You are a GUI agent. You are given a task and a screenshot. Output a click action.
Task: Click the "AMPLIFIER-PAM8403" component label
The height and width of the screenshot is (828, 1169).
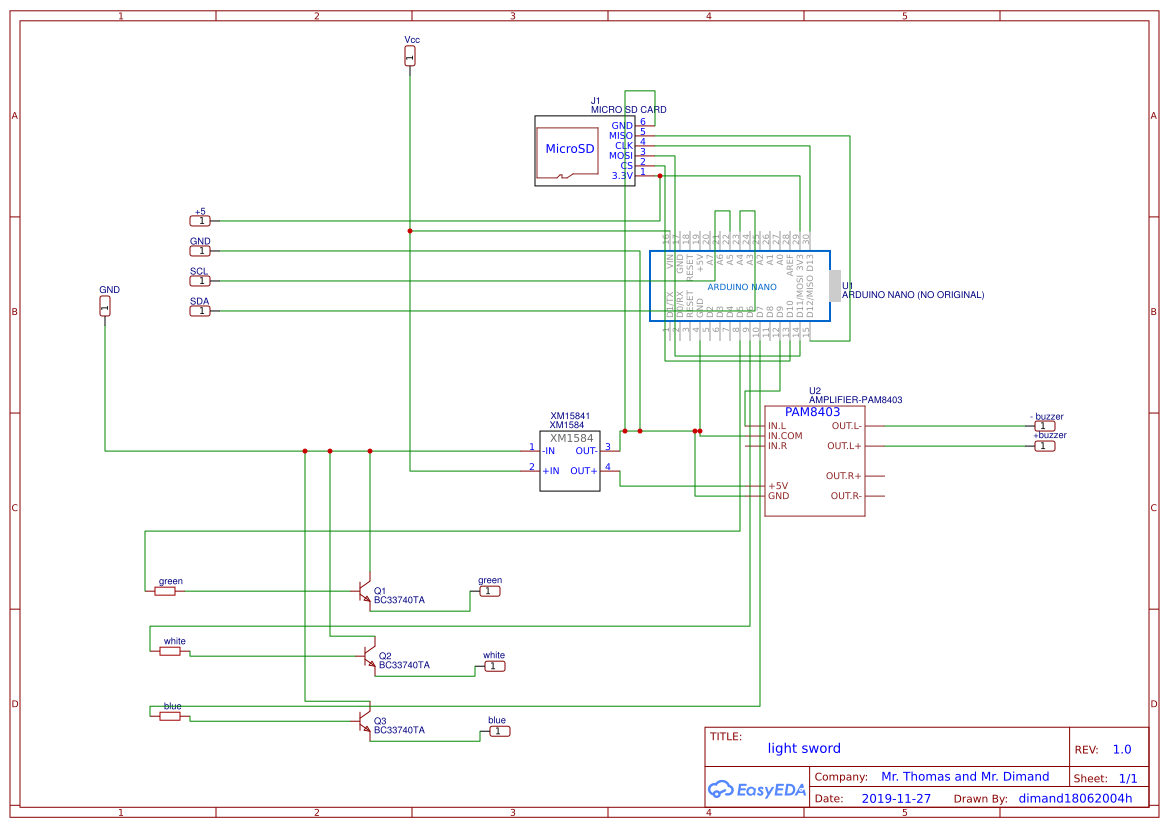[x=855, y=400]
